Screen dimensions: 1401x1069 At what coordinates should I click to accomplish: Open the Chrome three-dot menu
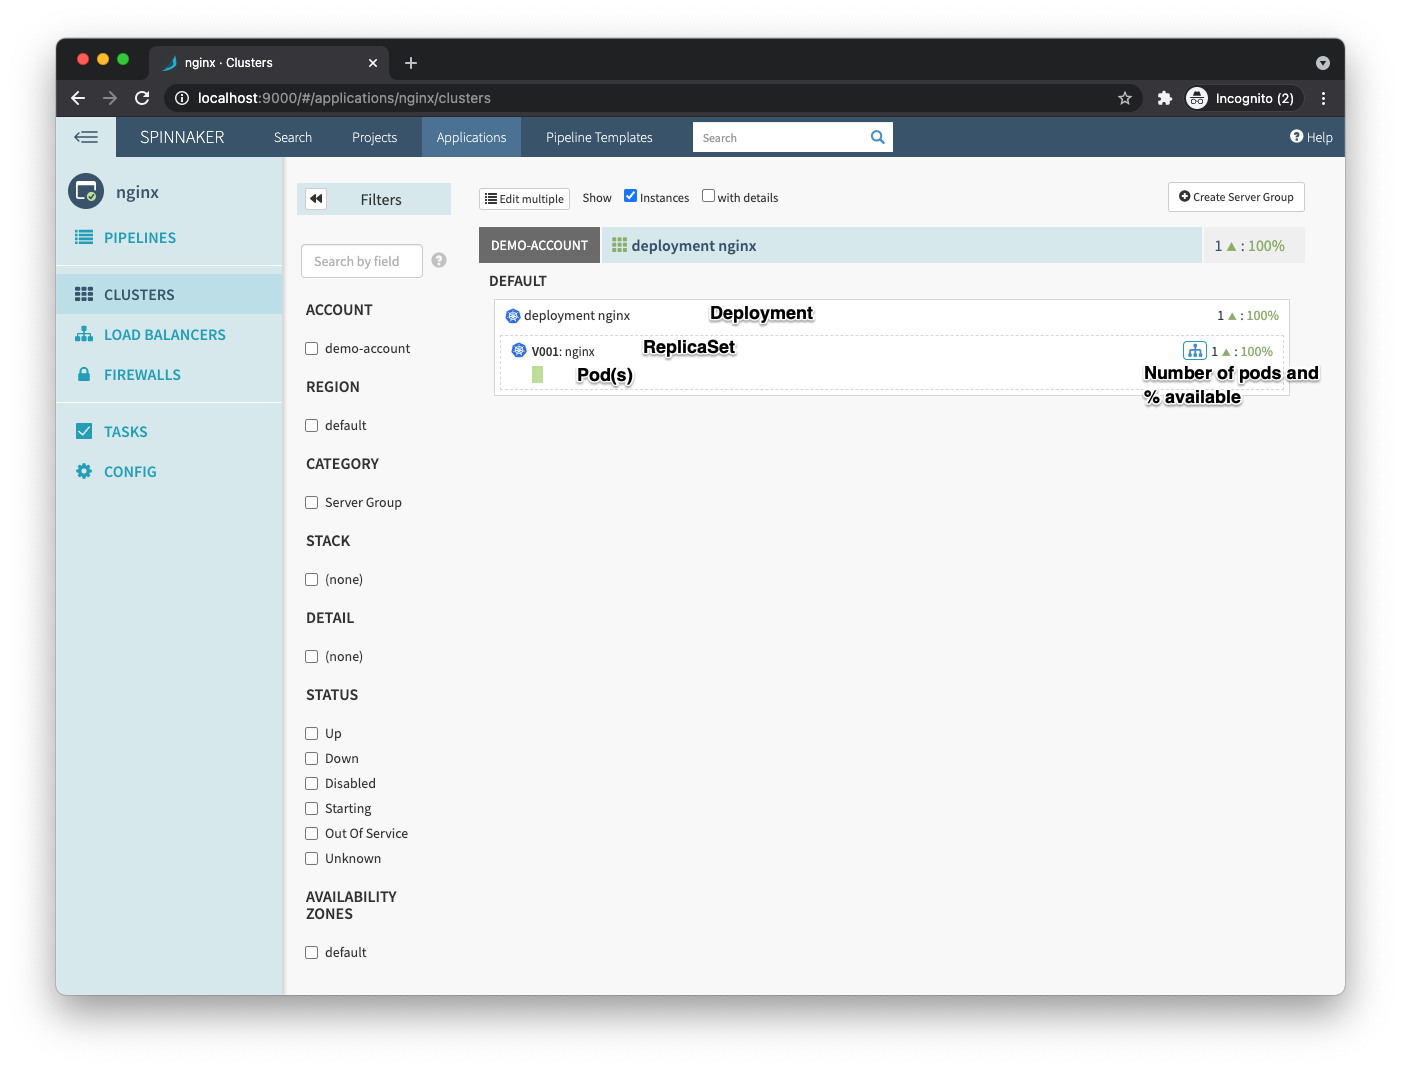tap(1323, 98)
